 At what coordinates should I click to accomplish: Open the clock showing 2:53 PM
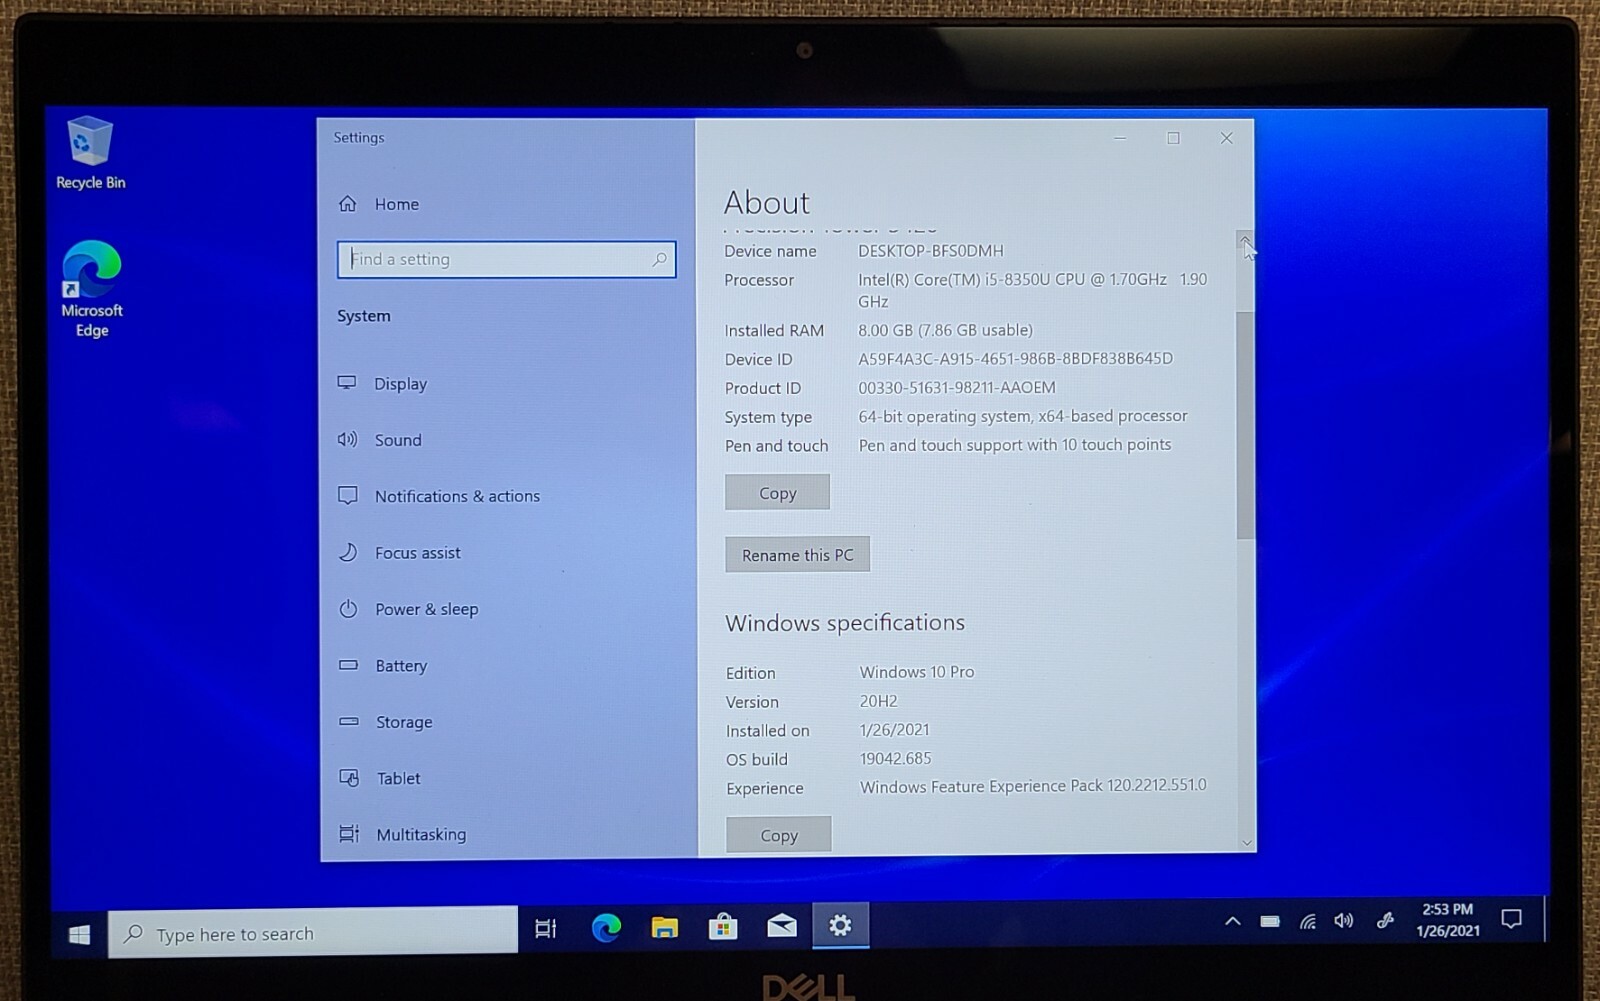click(1447, 919)
